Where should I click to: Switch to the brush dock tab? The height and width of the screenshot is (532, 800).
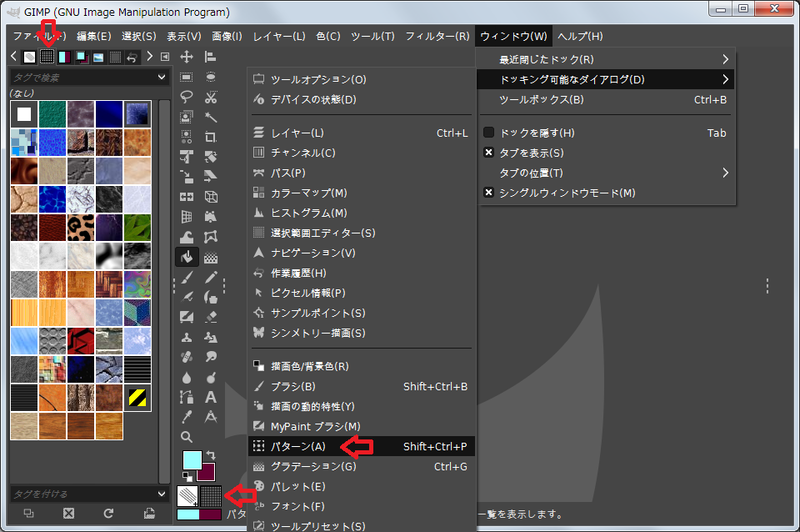(x=30, y=57)
